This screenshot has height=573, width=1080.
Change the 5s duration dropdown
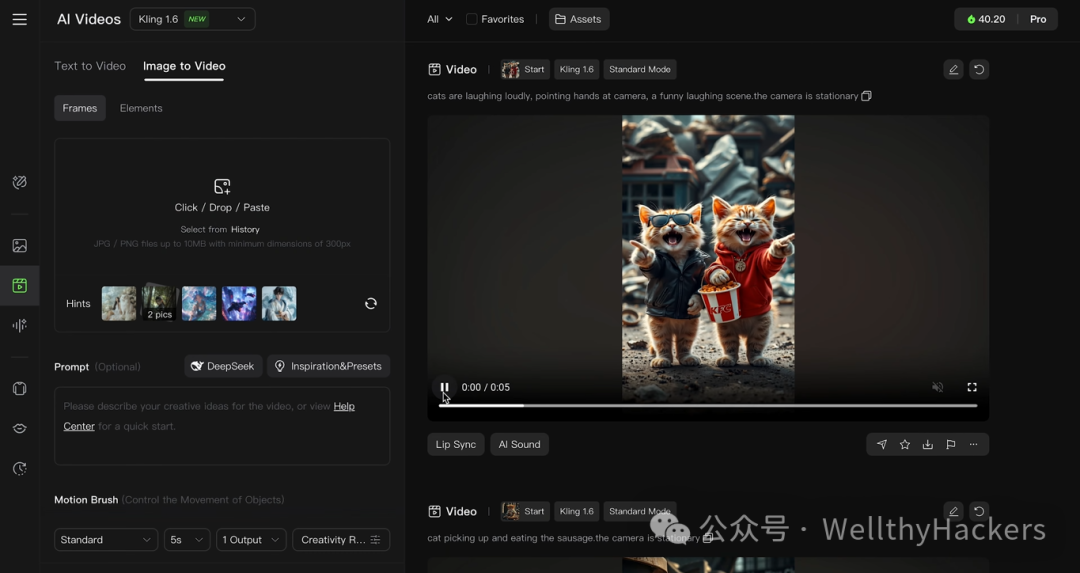187,540
